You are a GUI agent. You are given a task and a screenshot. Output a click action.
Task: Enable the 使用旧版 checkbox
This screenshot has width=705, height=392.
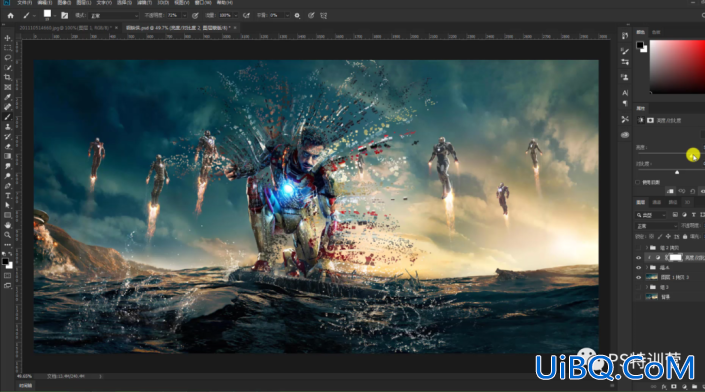point(638,182)
